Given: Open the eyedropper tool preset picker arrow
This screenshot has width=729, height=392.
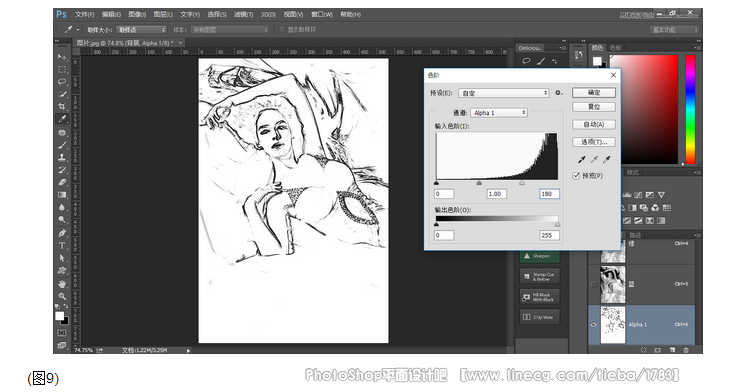Looking at the screenshot, I should [x=78, y=30].
